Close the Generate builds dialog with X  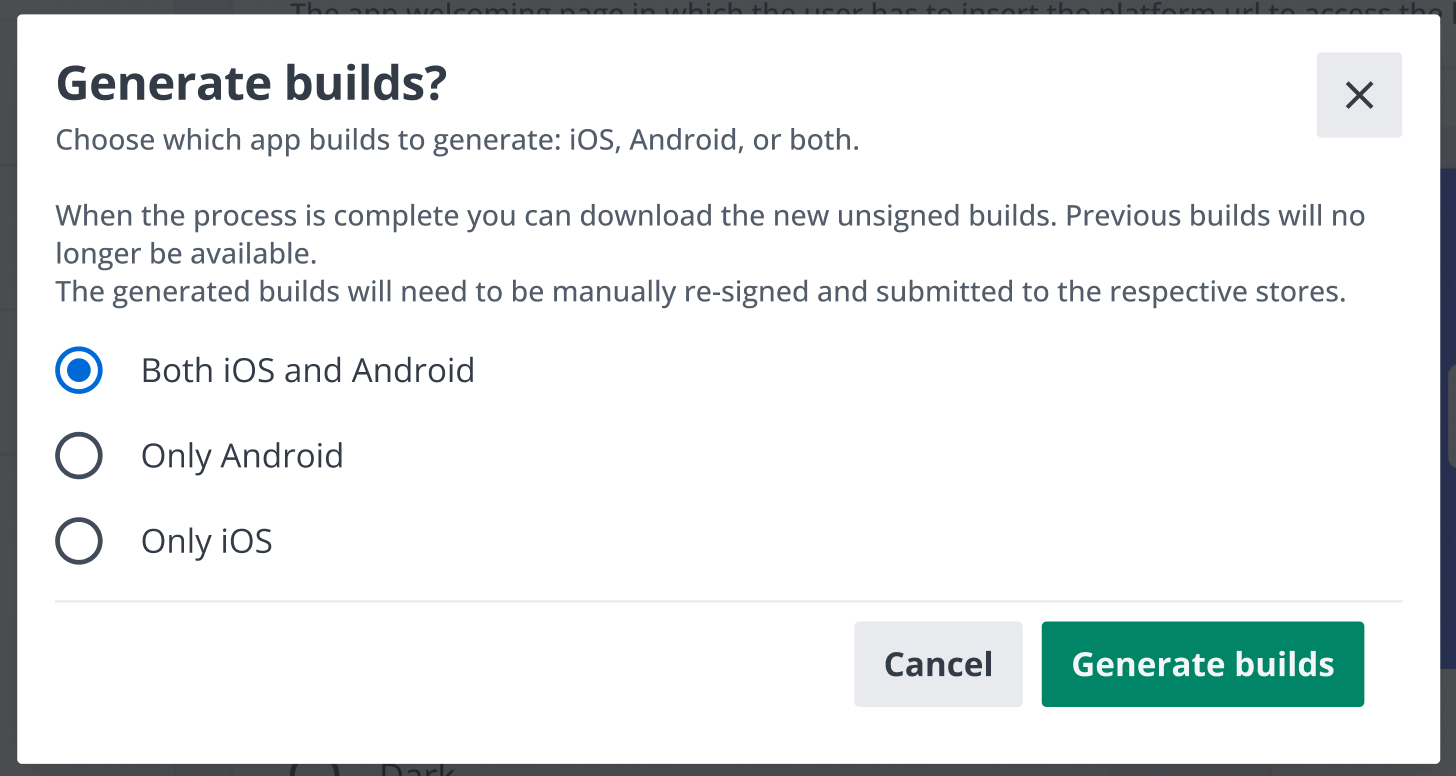pos(1359,95)
